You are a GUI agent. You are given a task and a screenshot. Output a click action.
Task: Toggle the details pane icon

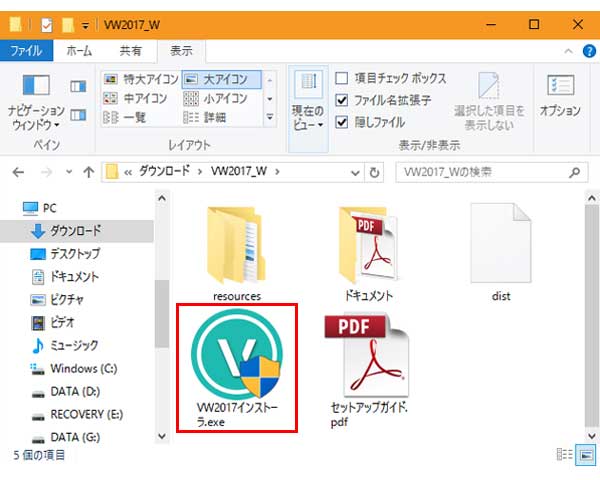(x=78, y=115)
